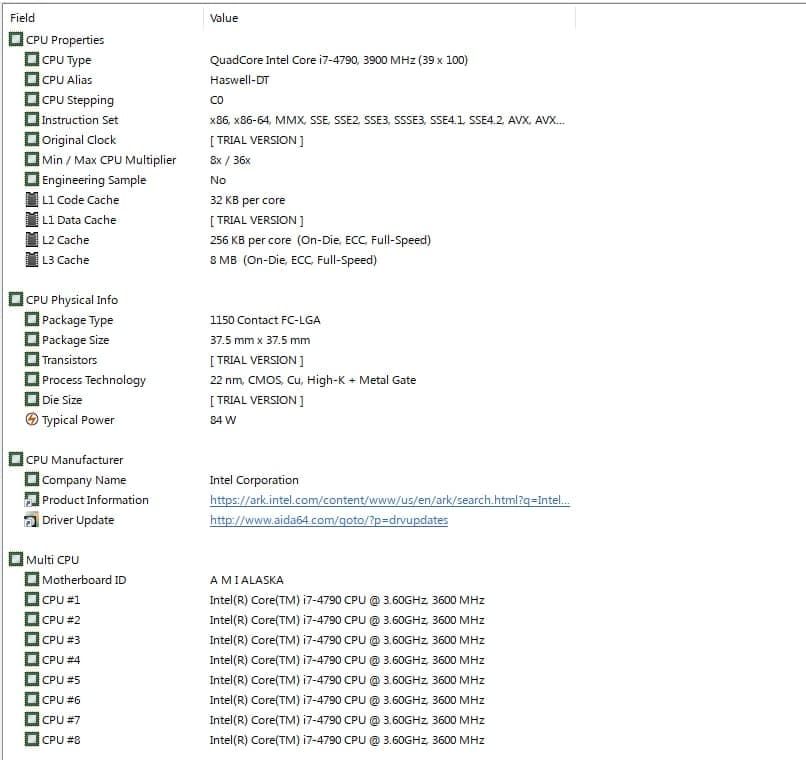The height and width of the screenshot is (760, 806).
Task: Select the 84 W typical power value
Action: (223, 420)
